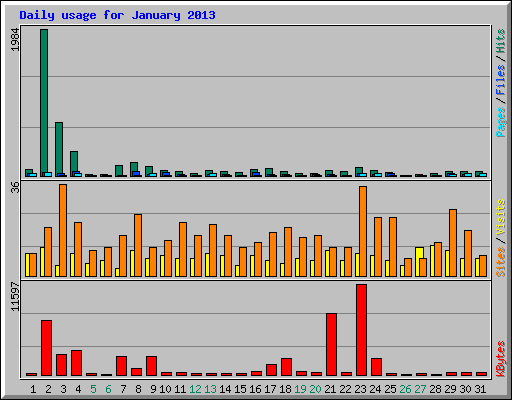
Task: Click day label 2 on the x-axis
Action: 48,389
